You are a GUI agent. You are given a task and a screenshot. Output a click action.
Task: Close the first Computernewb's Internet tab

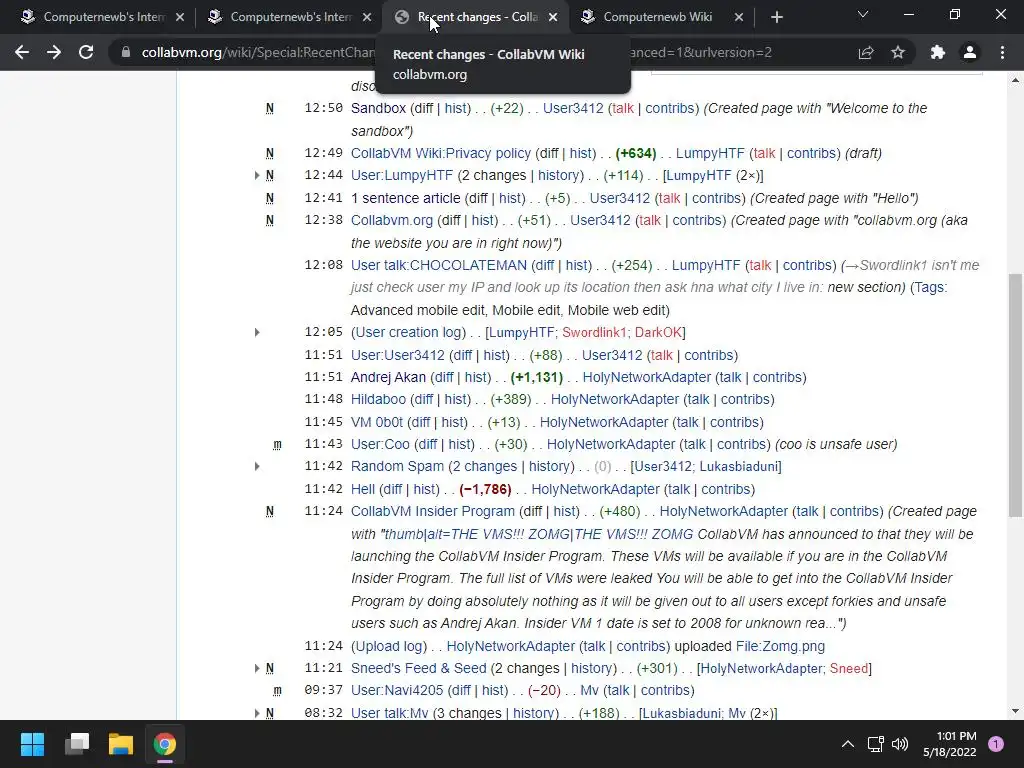180,17
